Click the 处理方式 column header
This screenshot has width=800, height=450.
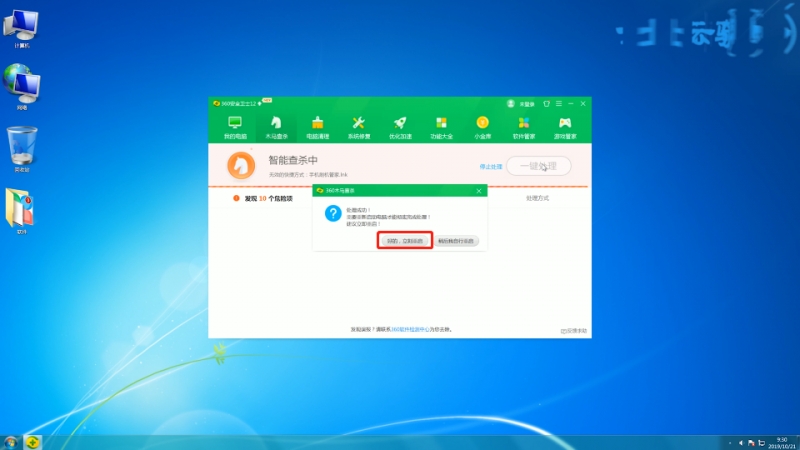537,198
